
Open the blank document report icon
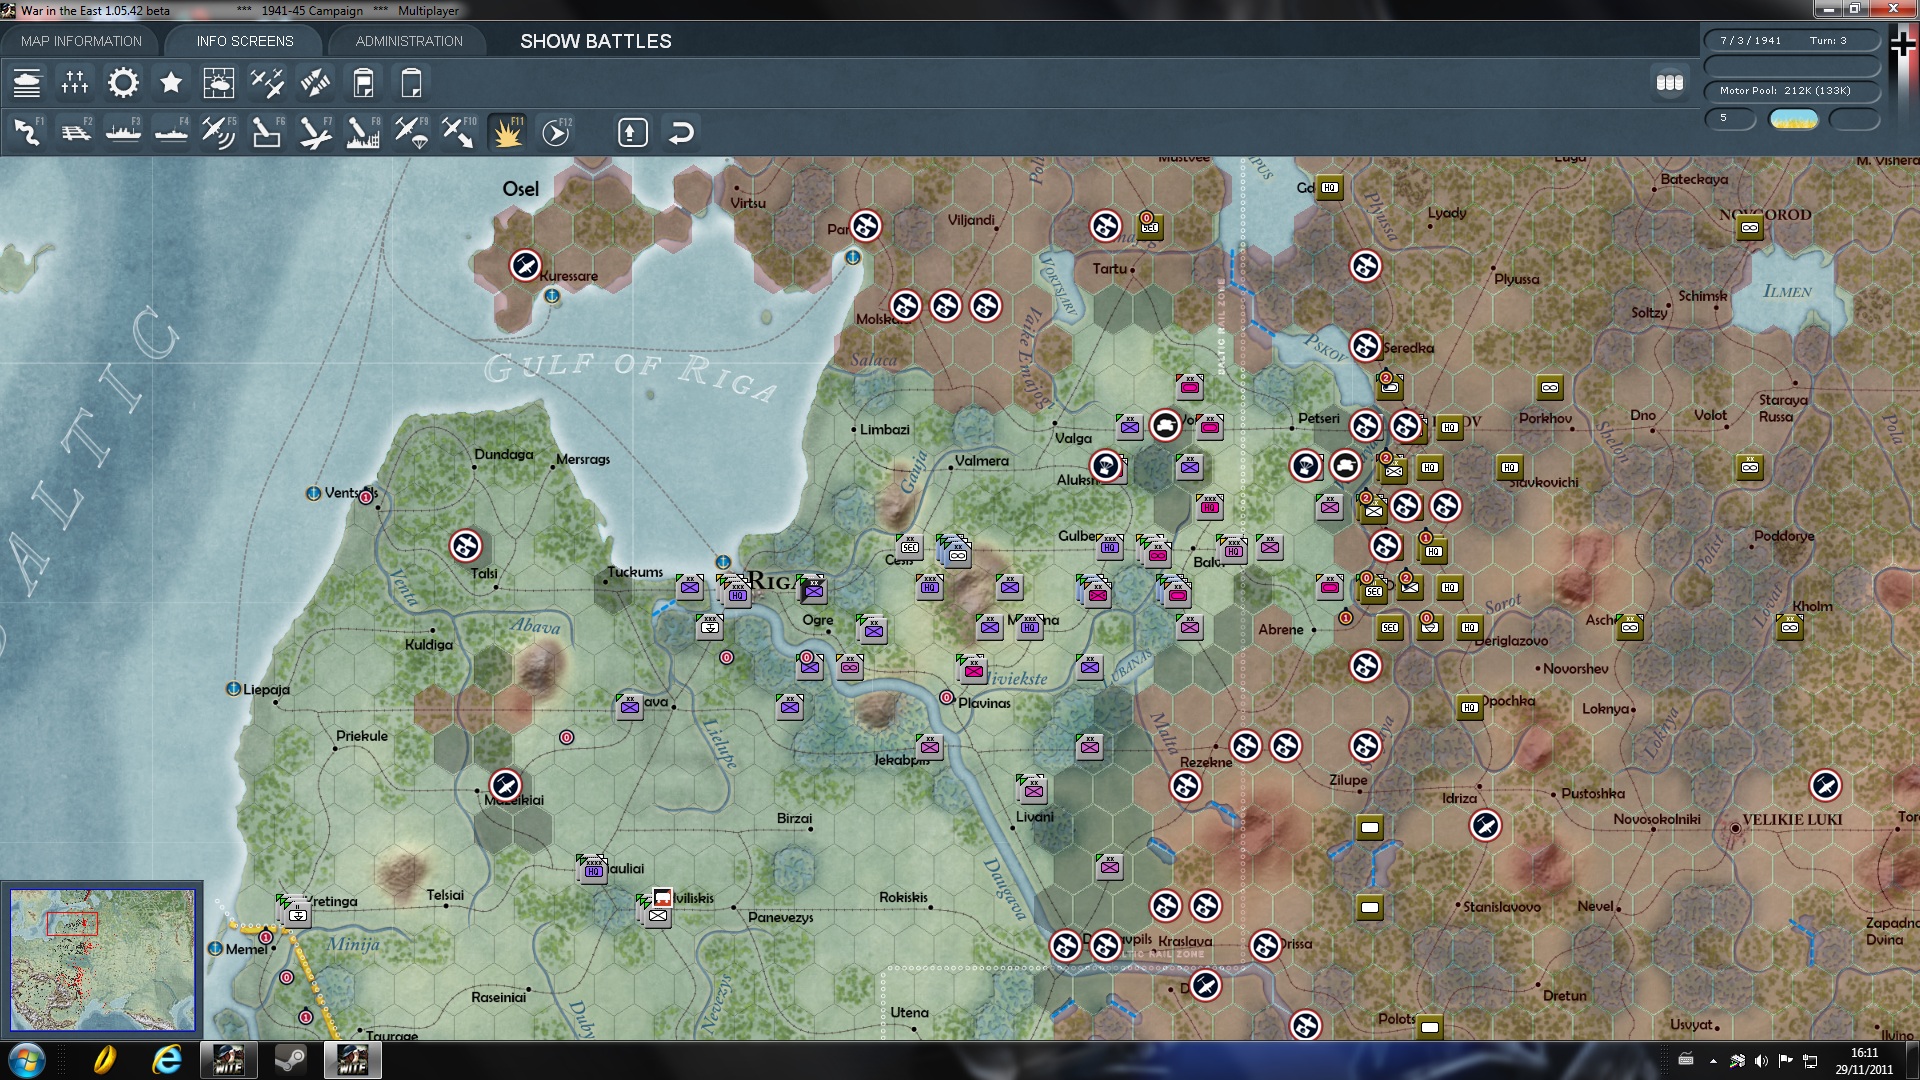pos(411,83)
